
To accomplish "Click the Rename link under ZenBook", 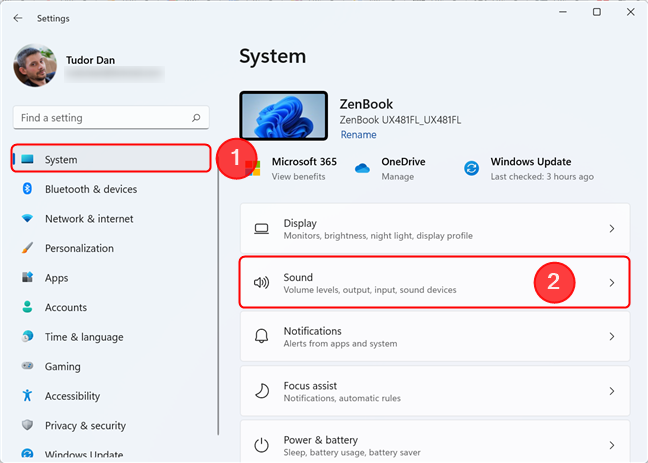I will pyautogui.click(x=358, y=135).
